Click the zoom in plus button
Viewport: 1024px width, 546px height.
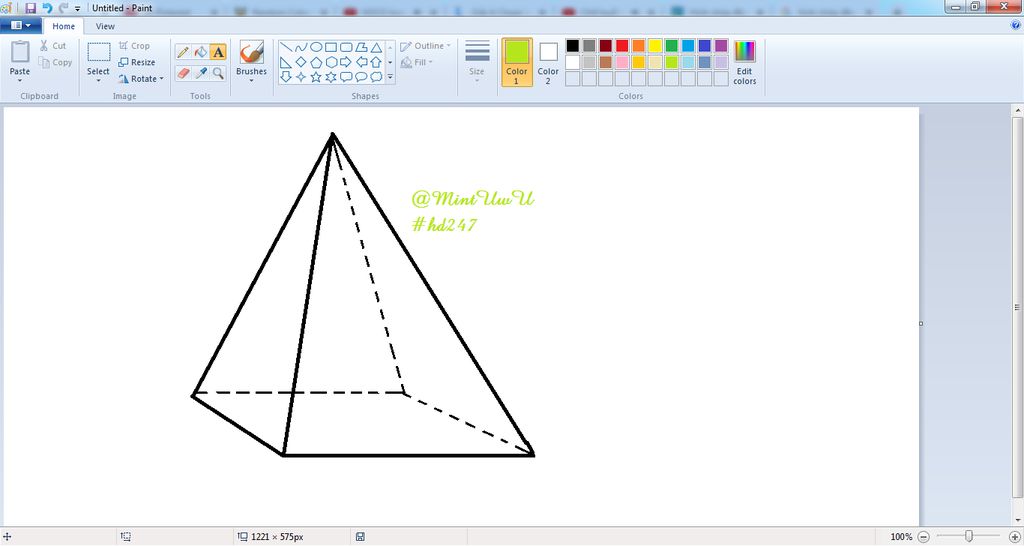[1014, 536]
